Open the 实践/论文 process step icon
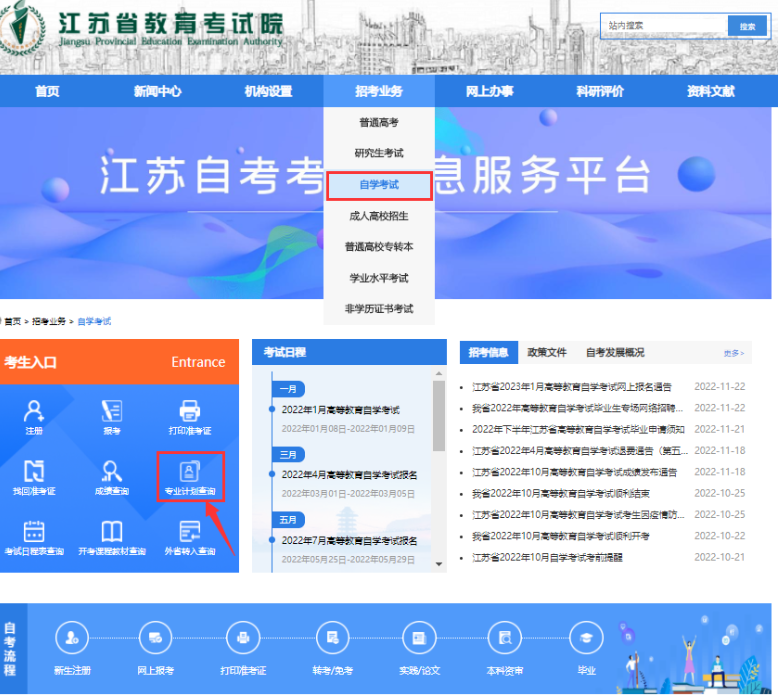782x696 pixels. pyautogui.click(x=419, y=638)
